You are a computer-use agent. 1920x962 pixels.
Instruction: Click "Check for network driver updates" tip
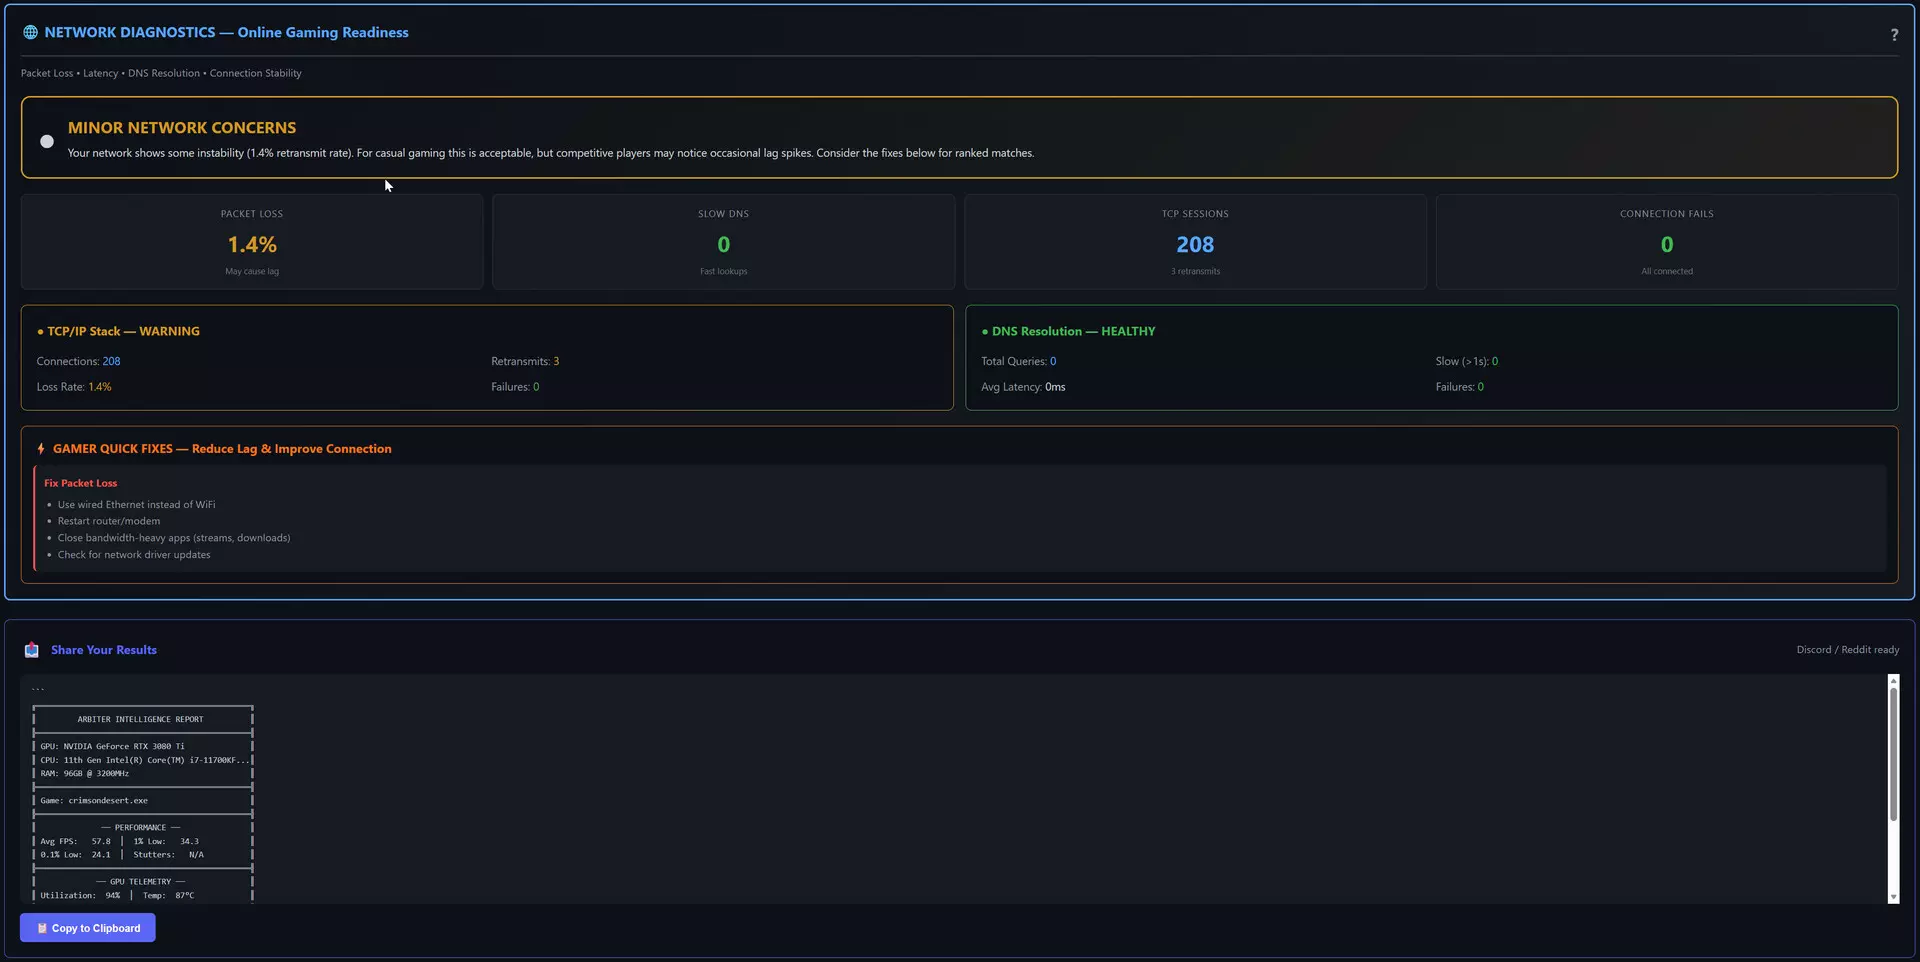coord(134,555)
